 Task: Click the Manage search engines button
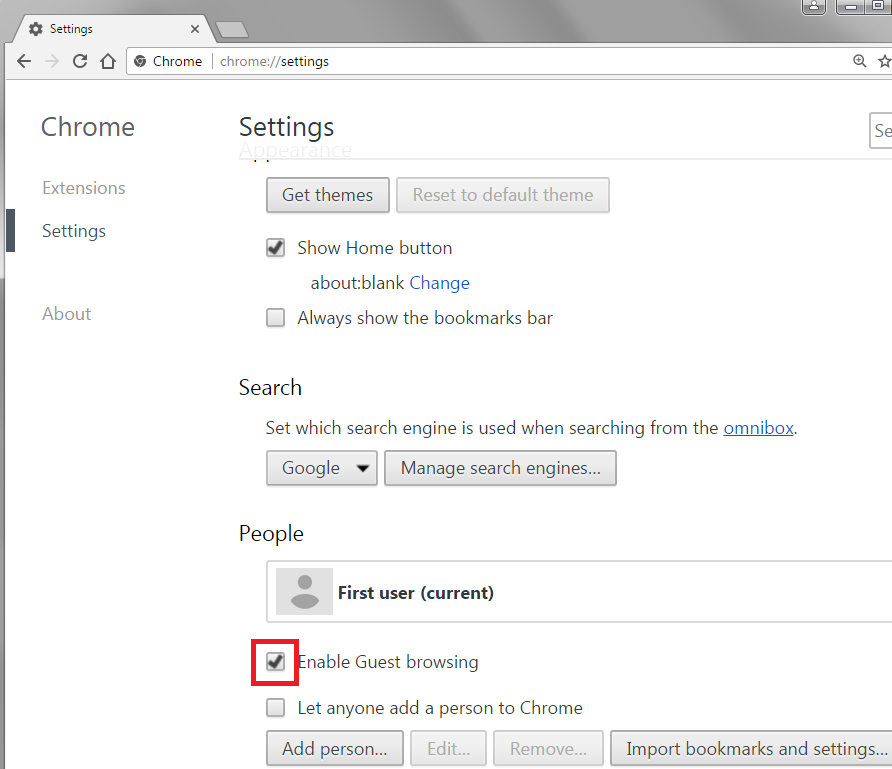[x=500, y=468]
